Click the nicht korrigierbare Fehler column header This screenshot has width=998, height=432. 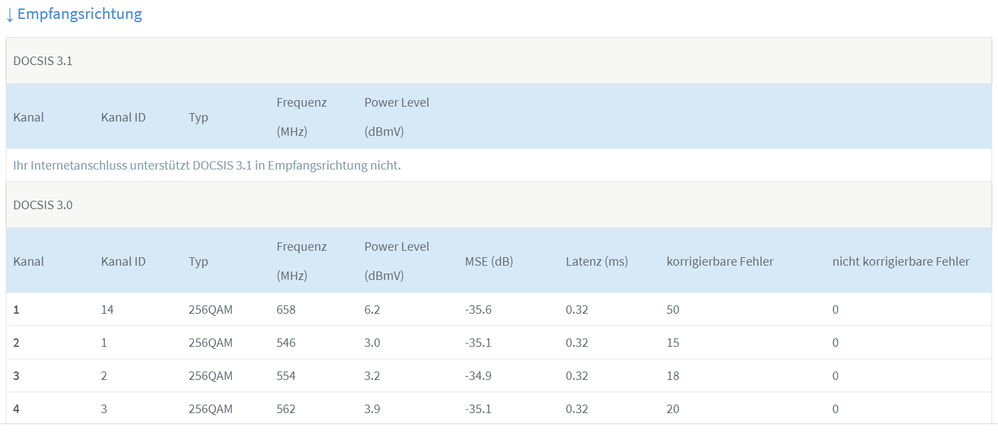click(900, 262)
